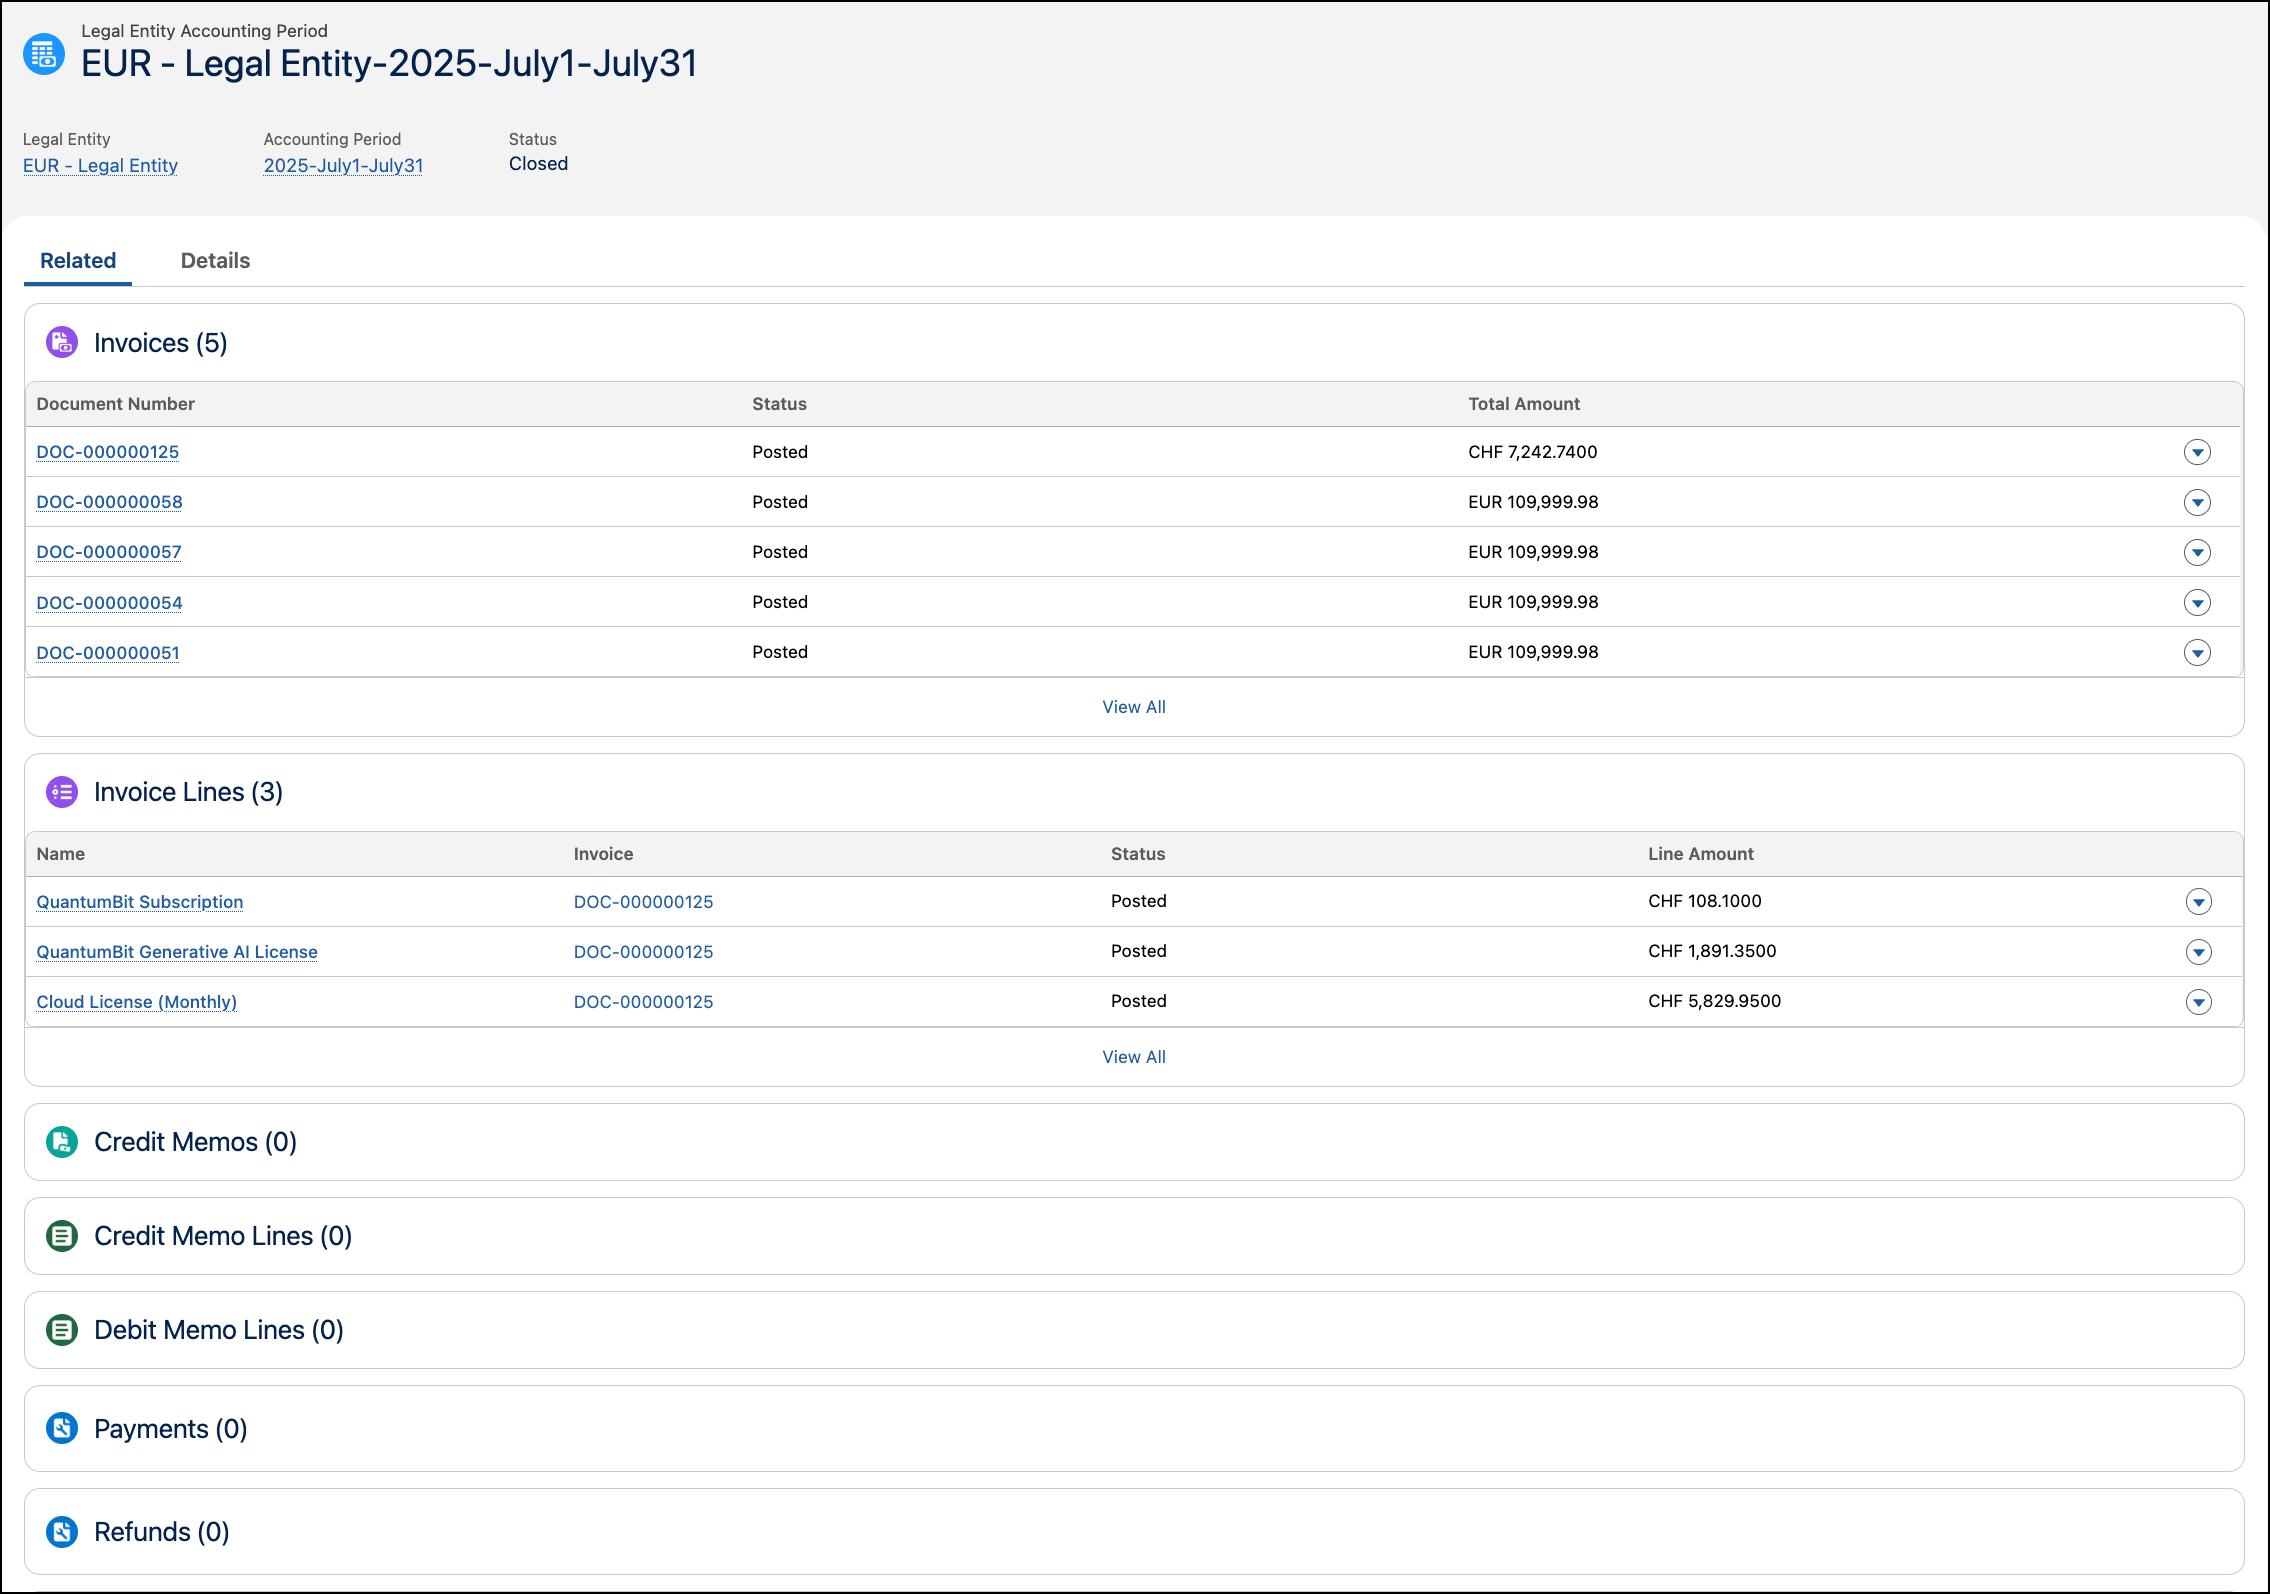Viewport: 2270px width, 1594px height.
Task: Open row actions for invoice DOC-000000057
Action: pyautogui.click(x=2197, y=552)
